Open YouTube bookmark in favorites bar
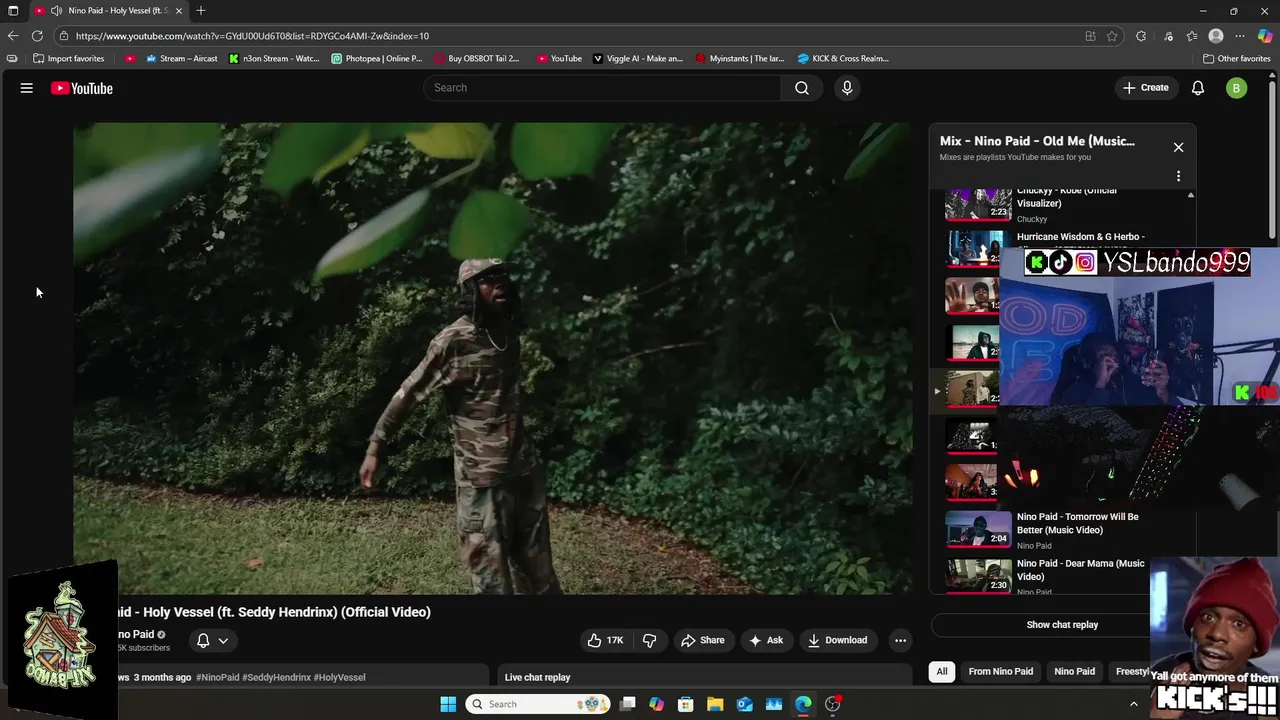The width and height of the screenshot is (1280, 720). point(559,58)
